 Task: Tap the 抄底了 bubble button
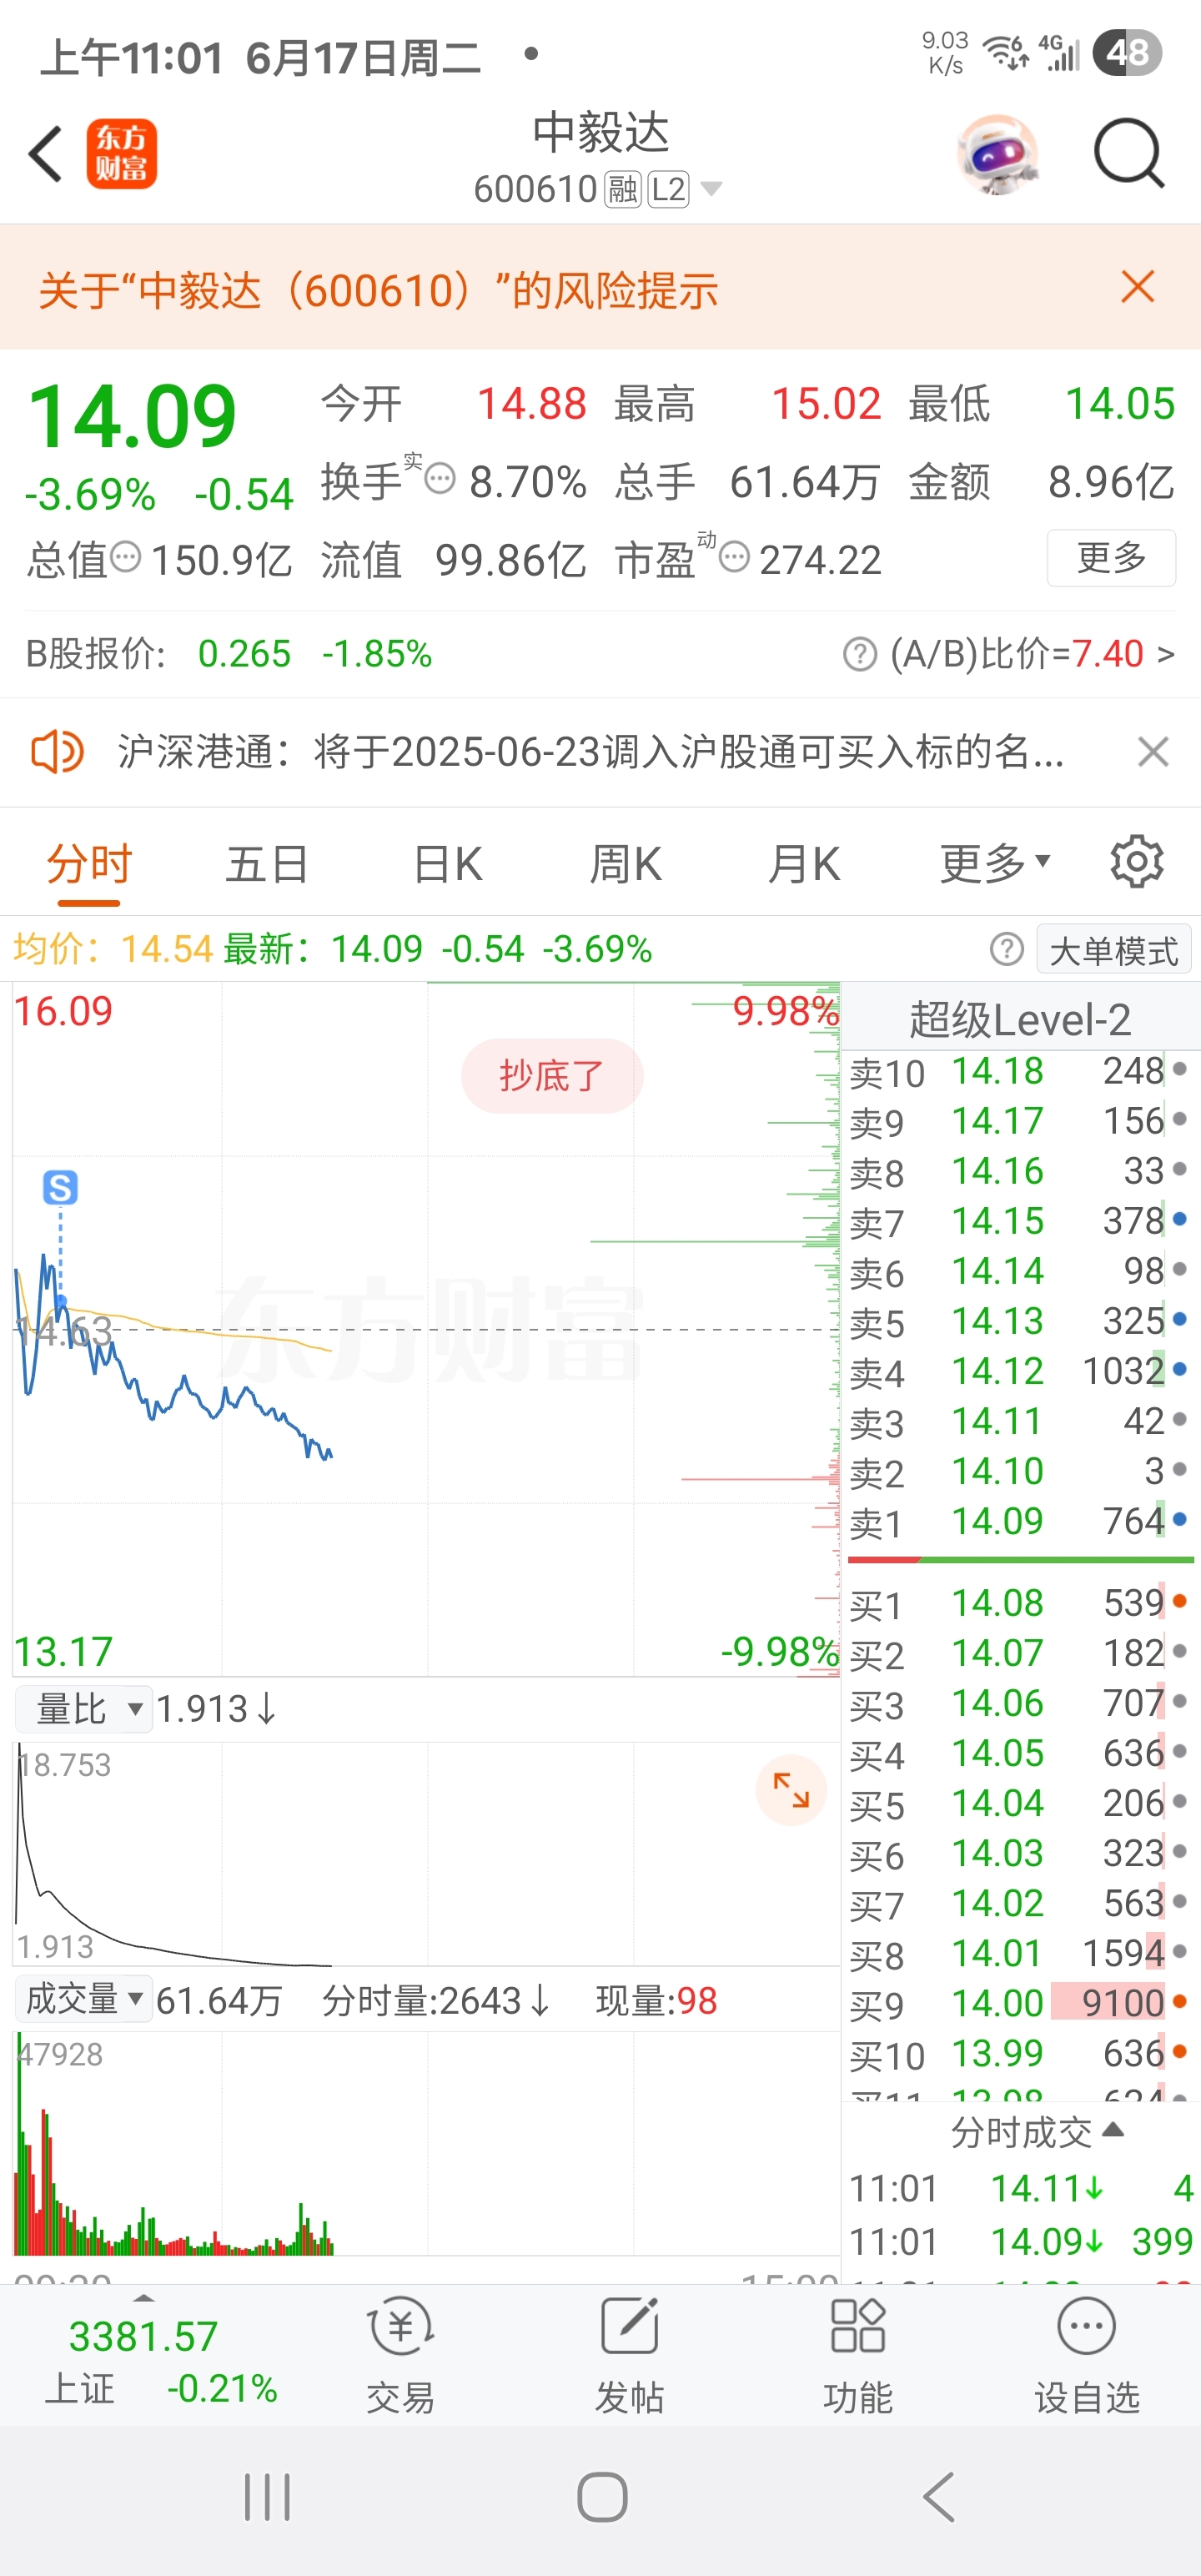pos(552,1076)
